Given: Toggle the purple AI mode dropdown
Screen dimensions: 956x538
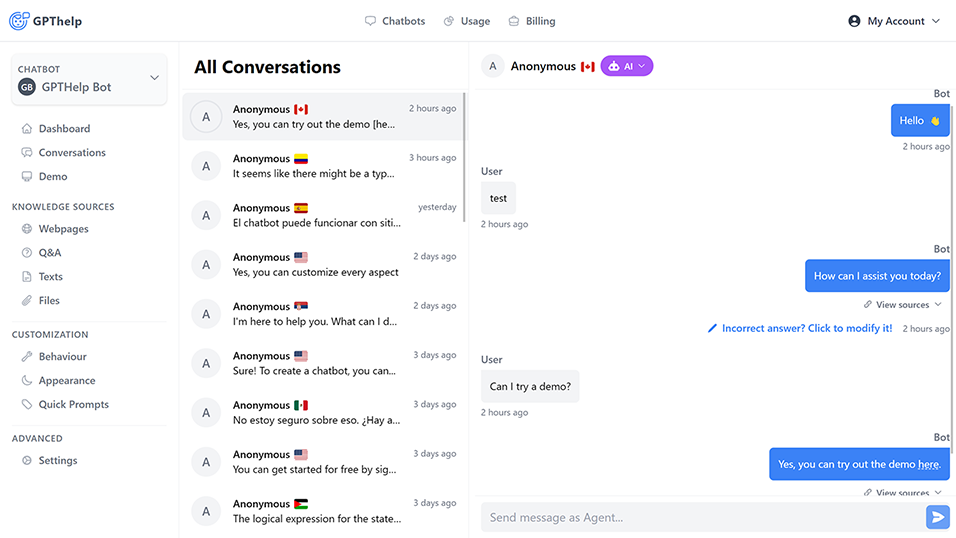Looking at the screenshot, I should [x=627, y=66].
